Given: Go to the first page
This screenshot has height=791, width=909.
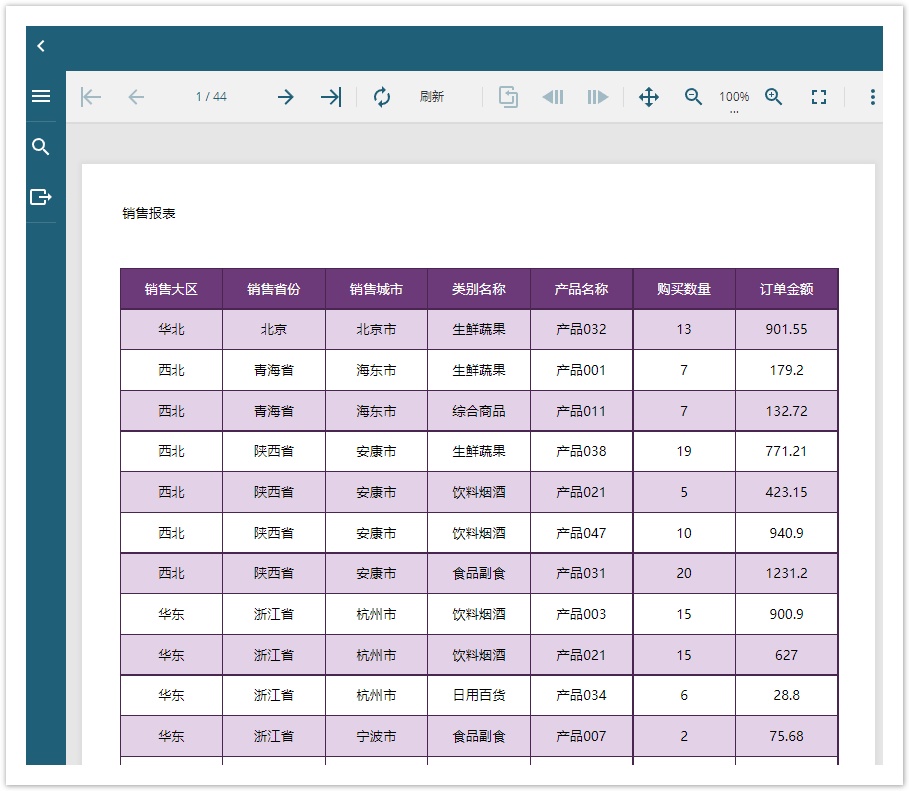Looking at the screenshot, I should [x=91, y=97].
